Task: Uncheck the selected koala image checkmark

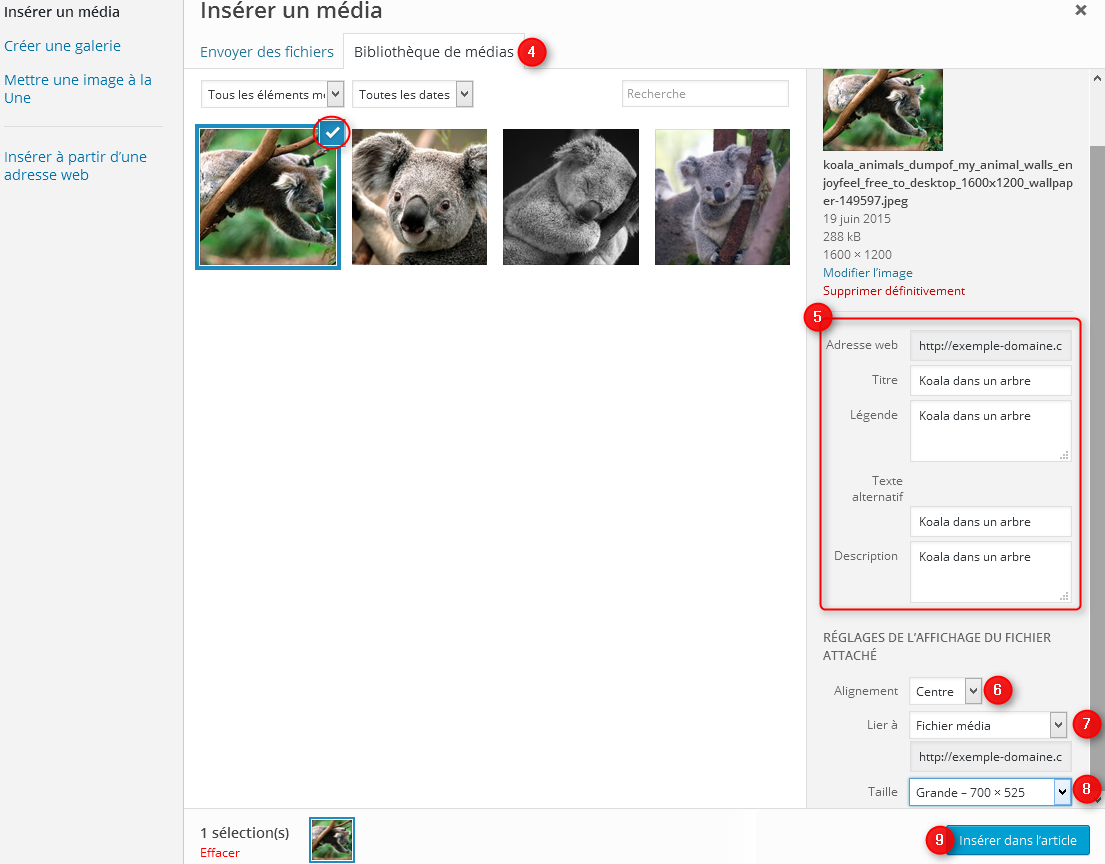Action: pyautogui.click(x=333, y=132)
